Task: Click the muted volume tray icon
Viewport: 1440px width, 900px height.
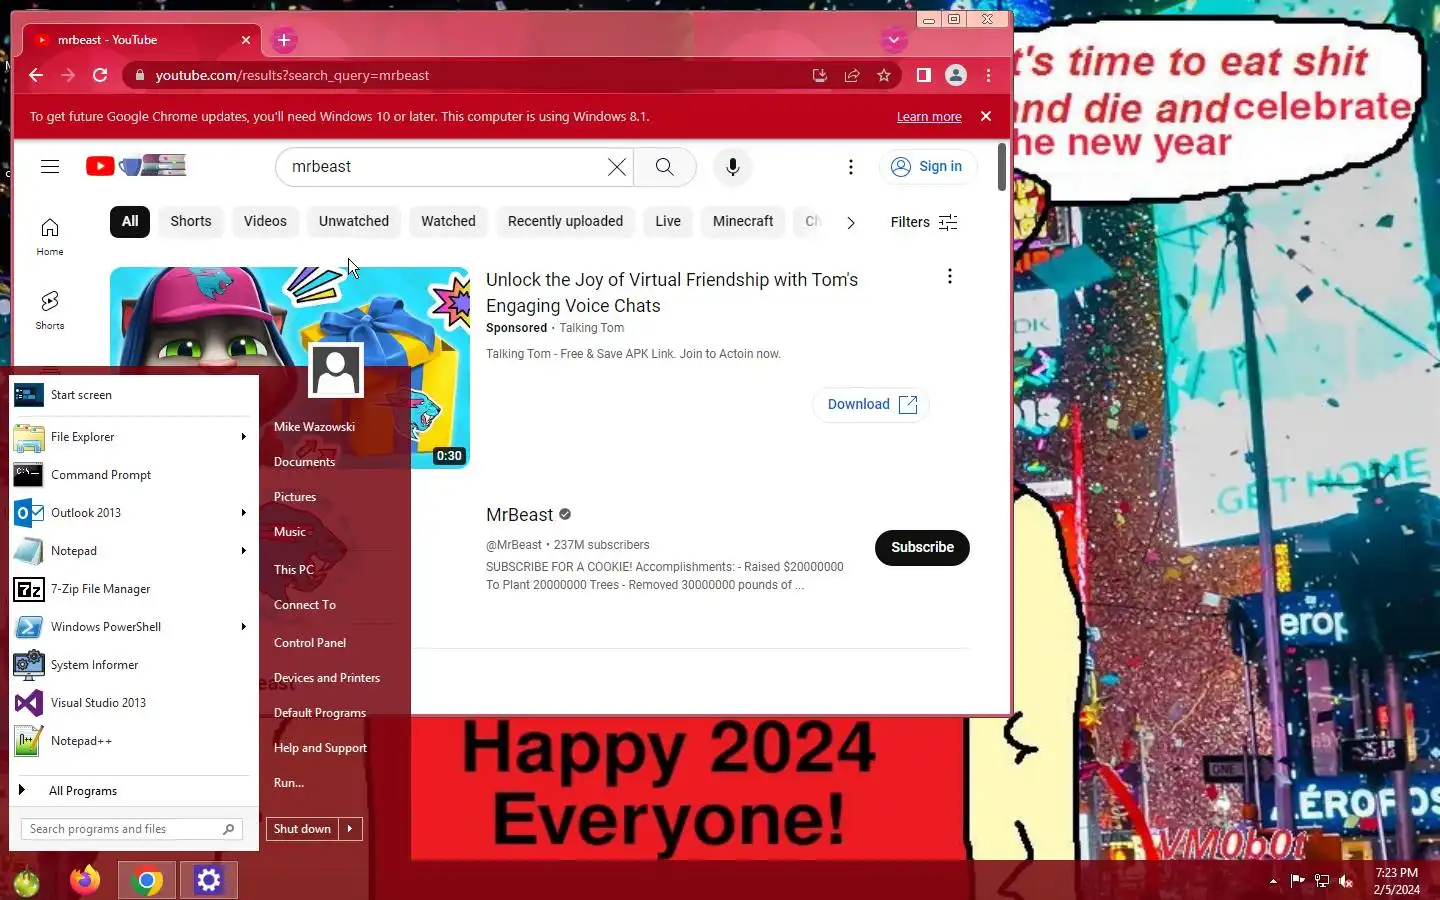Action: pos(1346,881)
